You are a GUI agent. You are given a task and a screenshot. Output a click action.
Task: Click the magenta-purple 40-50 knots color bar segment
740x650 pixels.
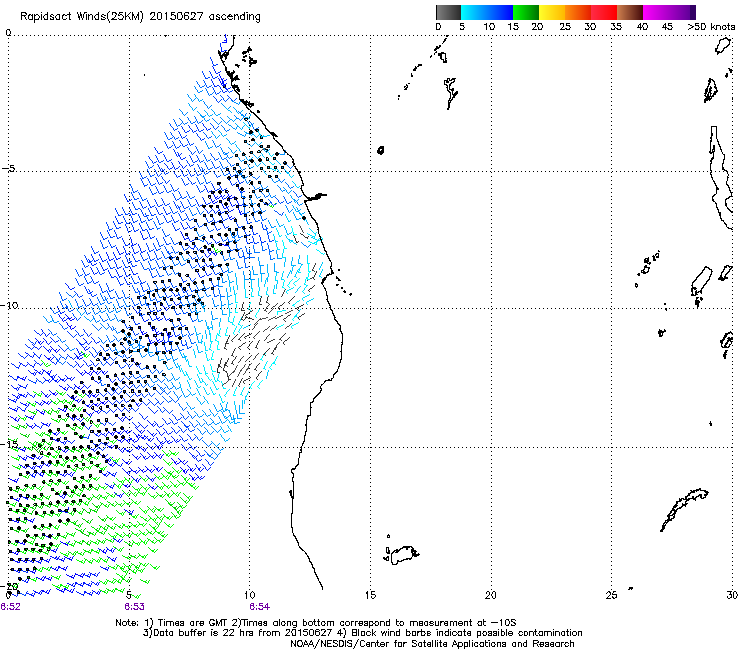(x=669, y=12)
